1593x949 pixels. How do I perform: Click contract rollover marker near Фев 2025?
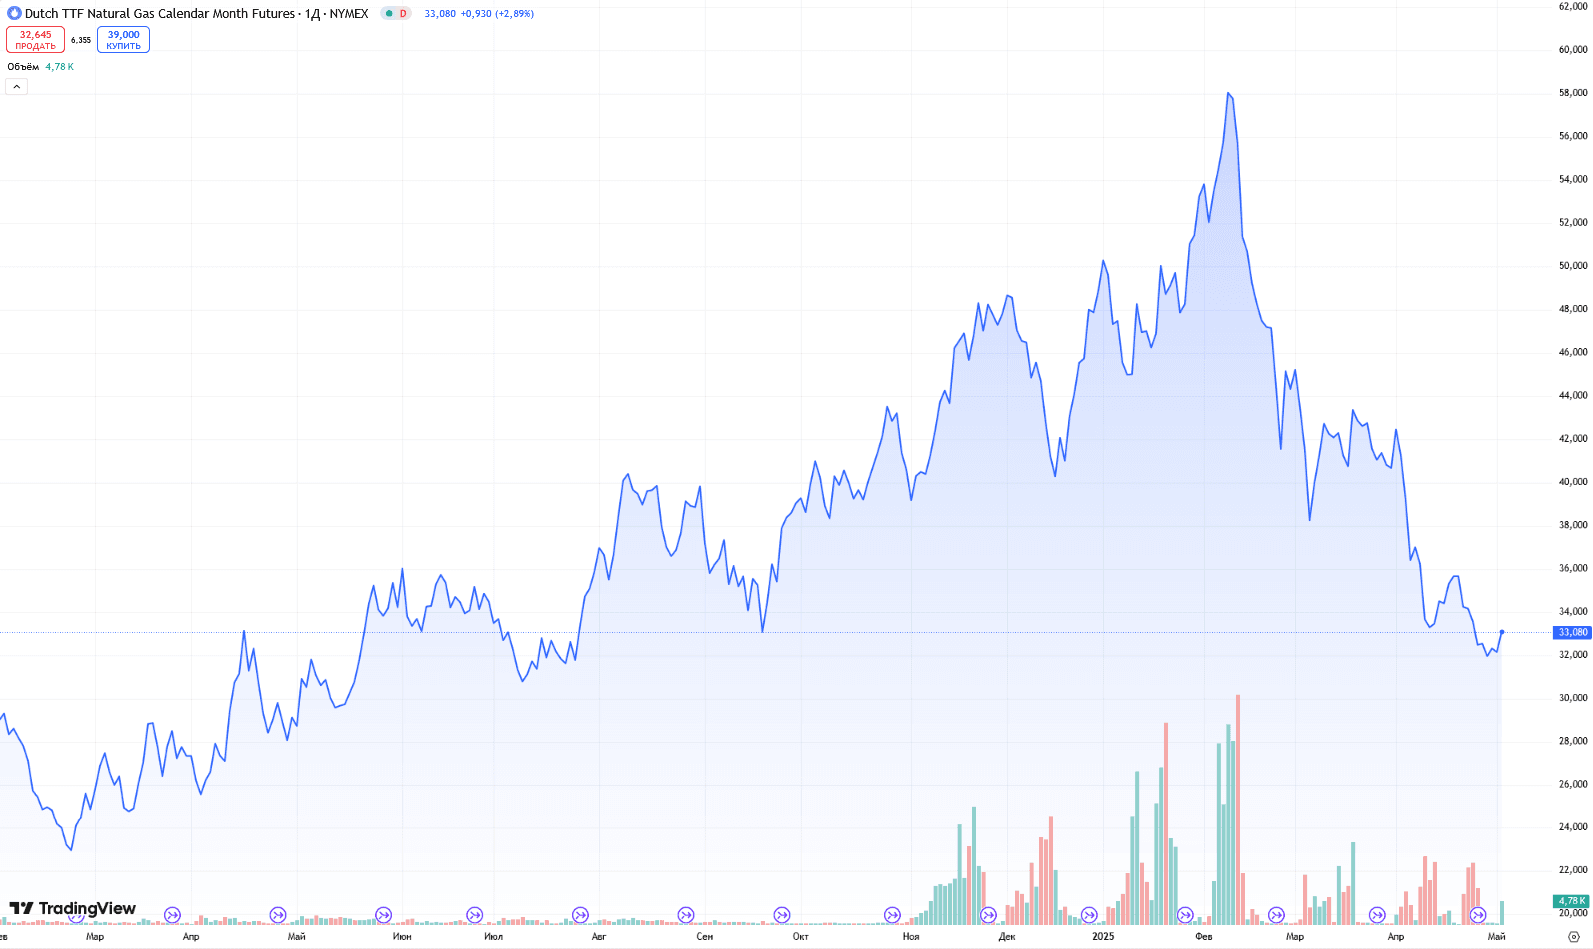coord(1185,915)
